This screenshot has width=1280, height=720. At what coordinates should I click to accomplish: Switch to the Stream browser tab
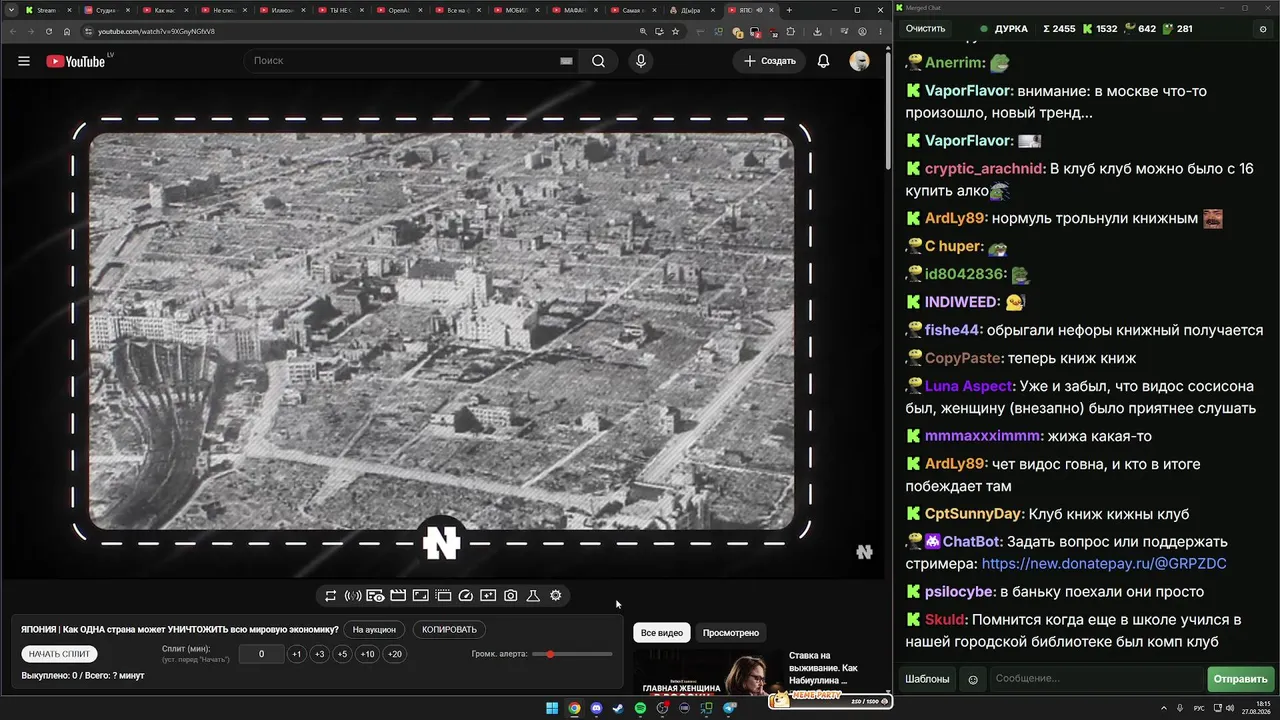(47, 10)
